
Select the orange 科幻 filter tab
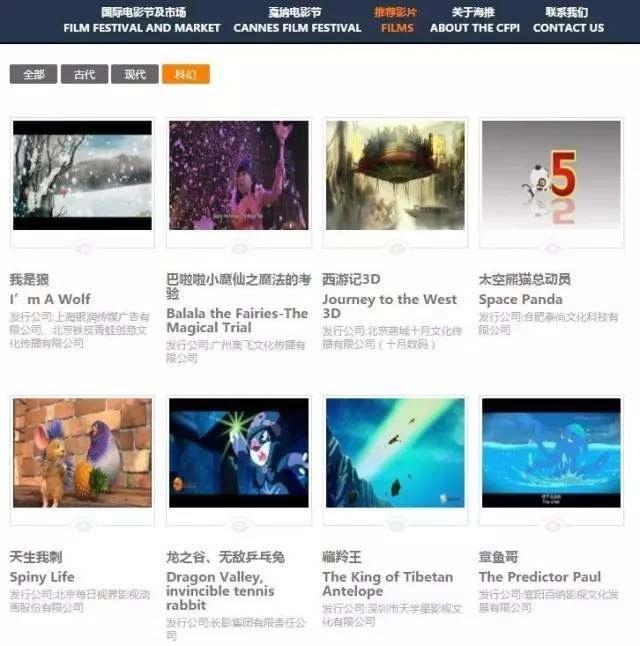(186, 75)
